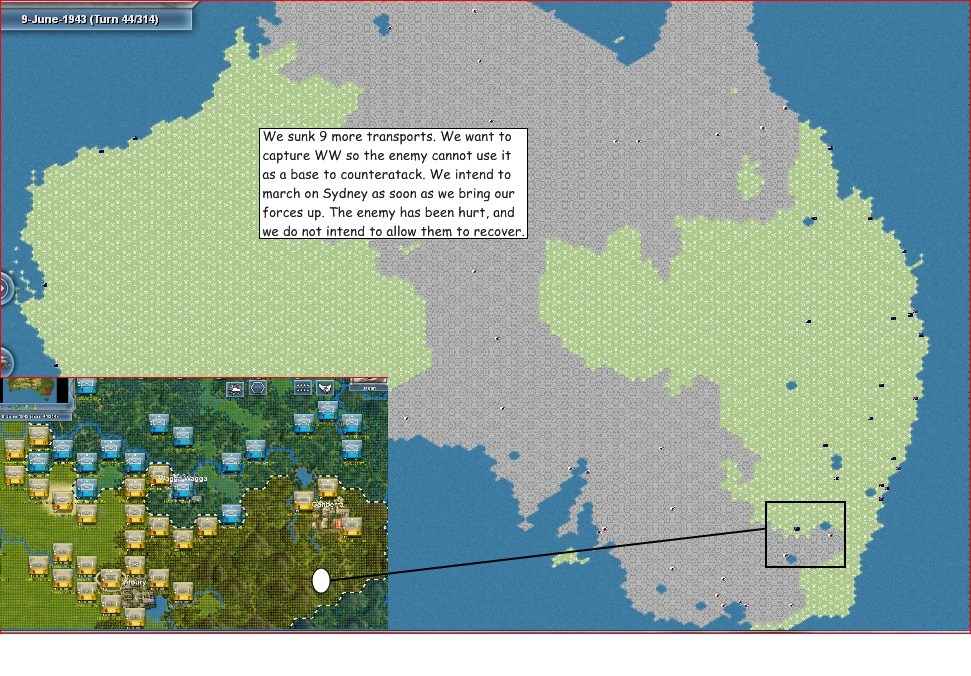This screenshot has width=971, height=676.
Task: Select the Wagga Wagga city label
Action: point(182,479)
